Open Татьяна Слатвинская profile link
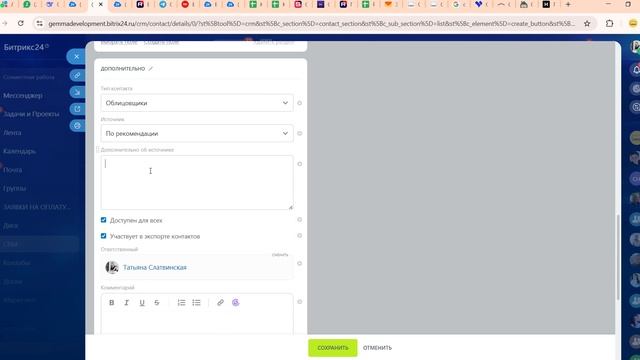This screenshot has height=360, width=640. (x=155, y=267)
